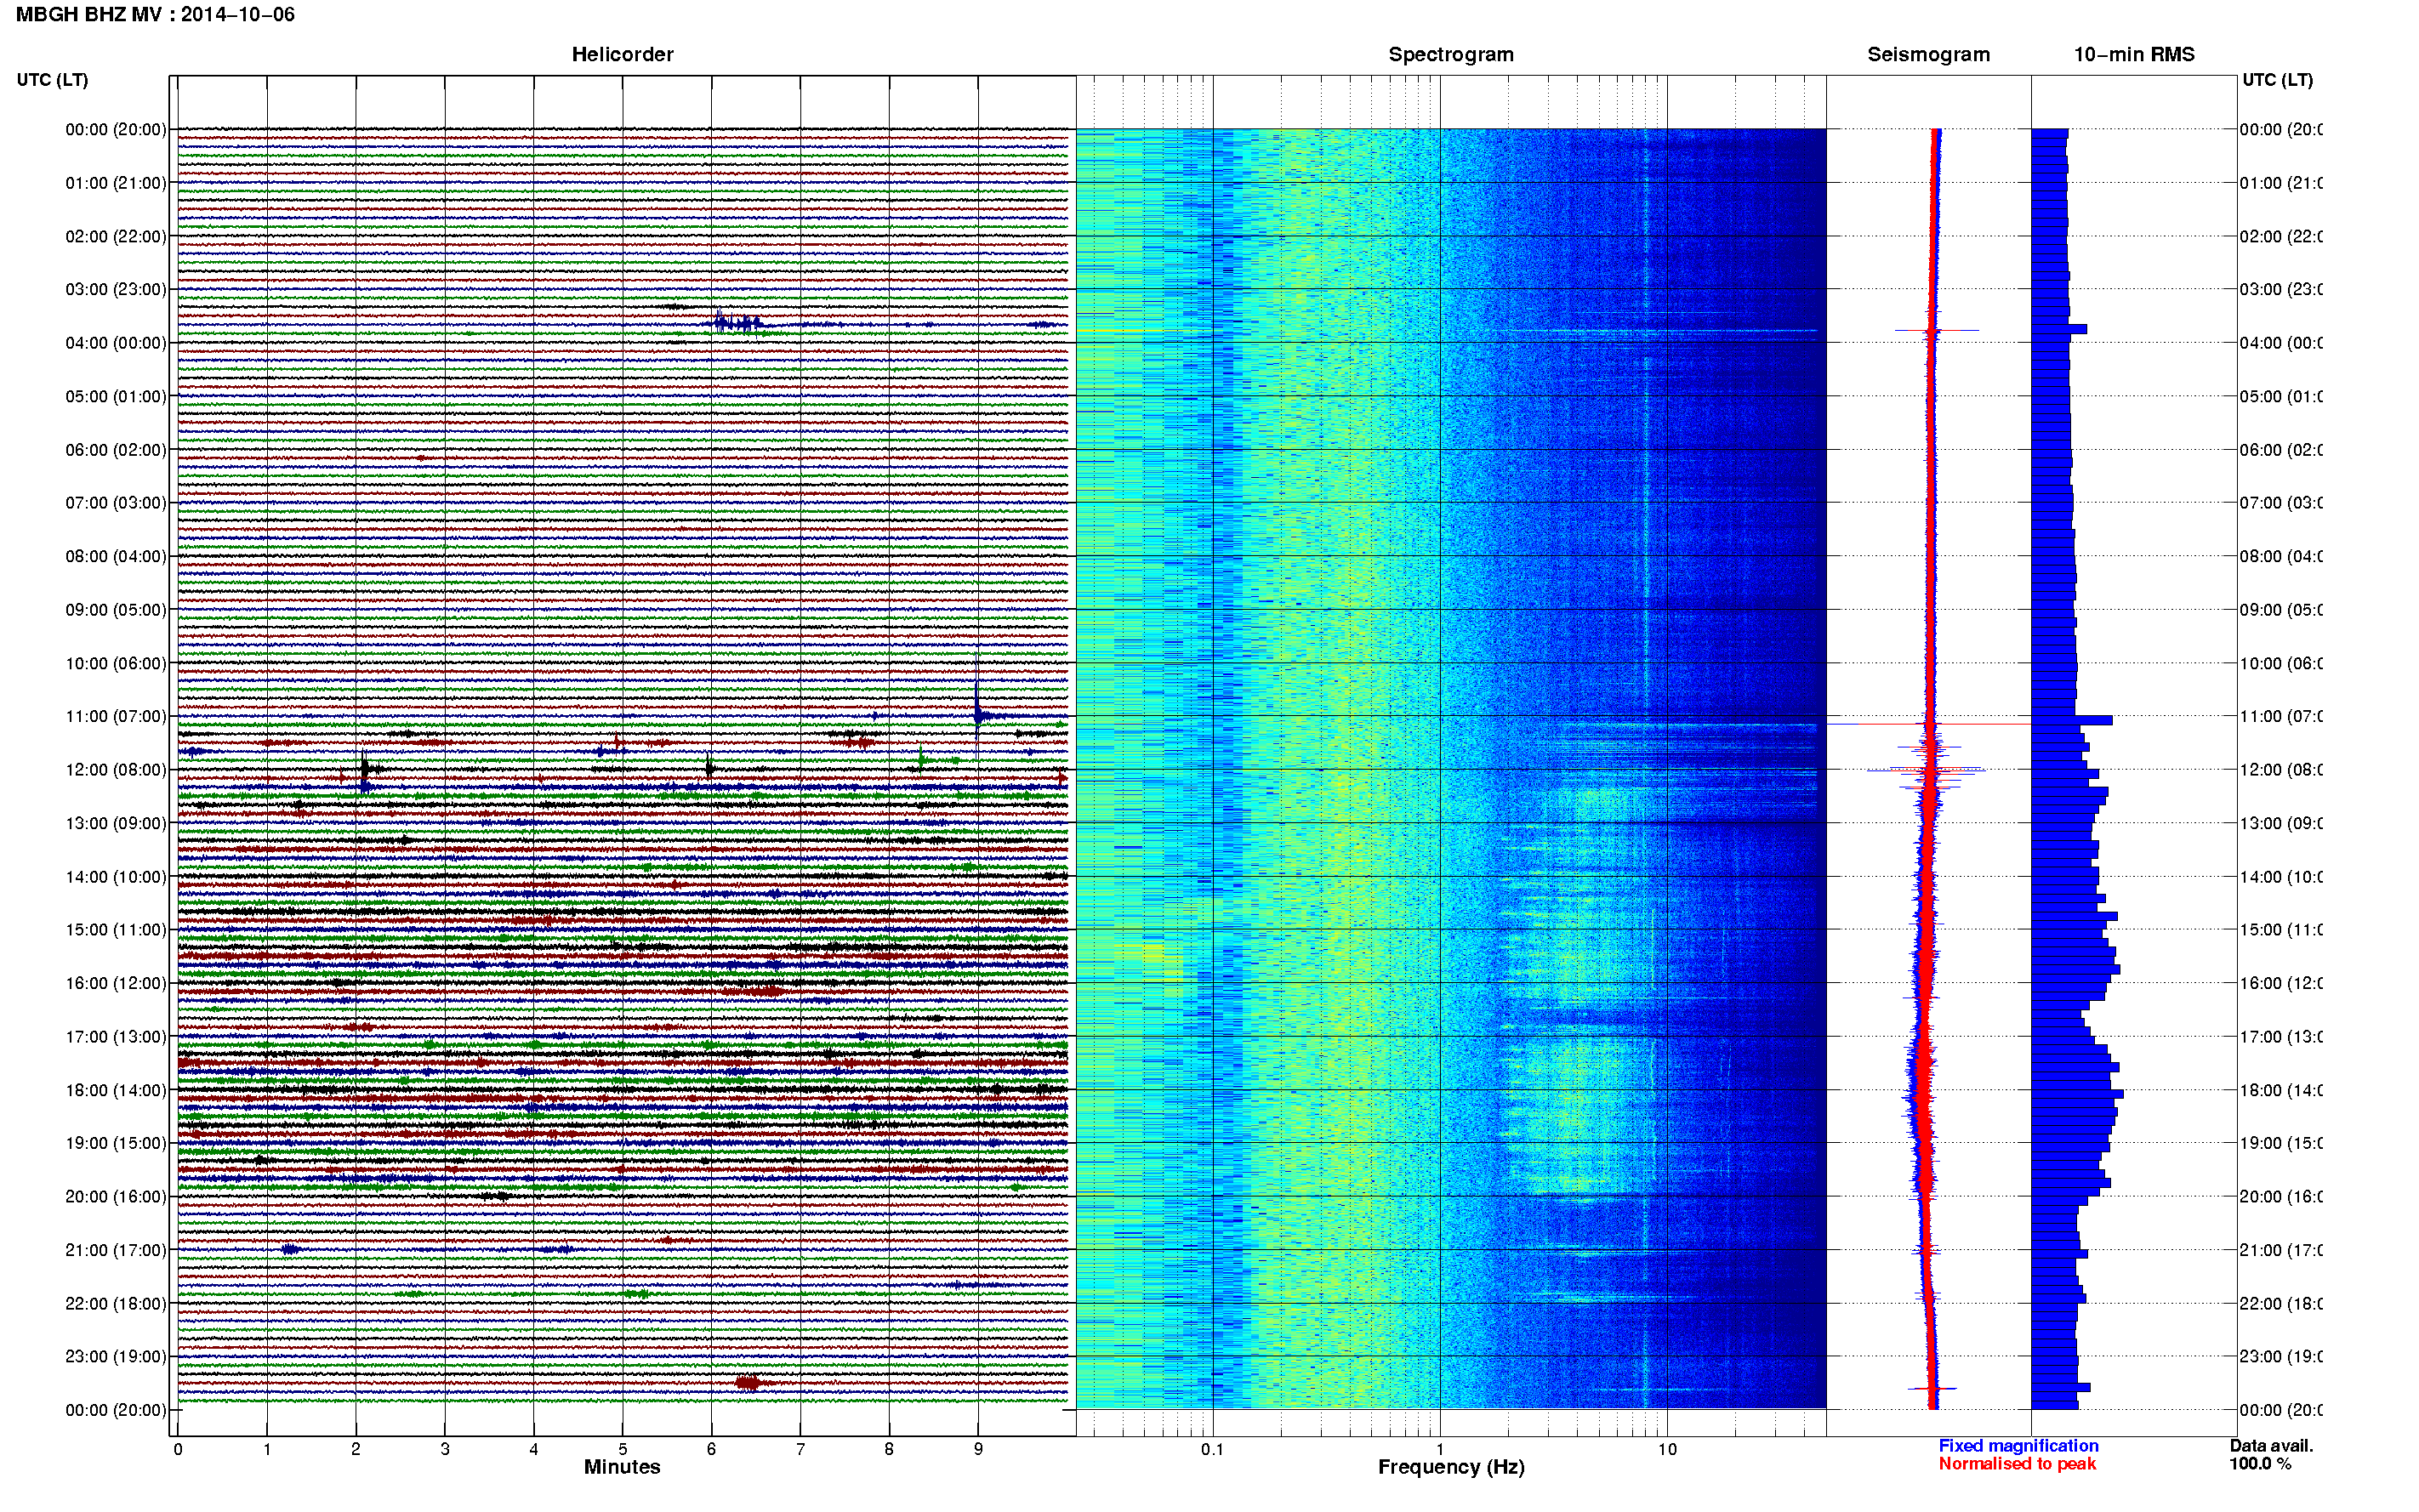The height and width of the screenshot is (1512, 2419).
Task: Click the tallest RMS bar near 18:00
Action: (2077, 1093)
